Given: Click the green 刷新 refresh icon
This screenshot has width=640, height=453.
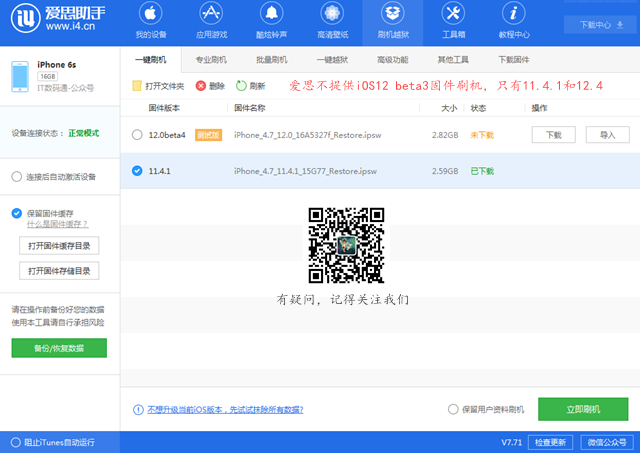Looking at the screenshot, I should (241, 86).
